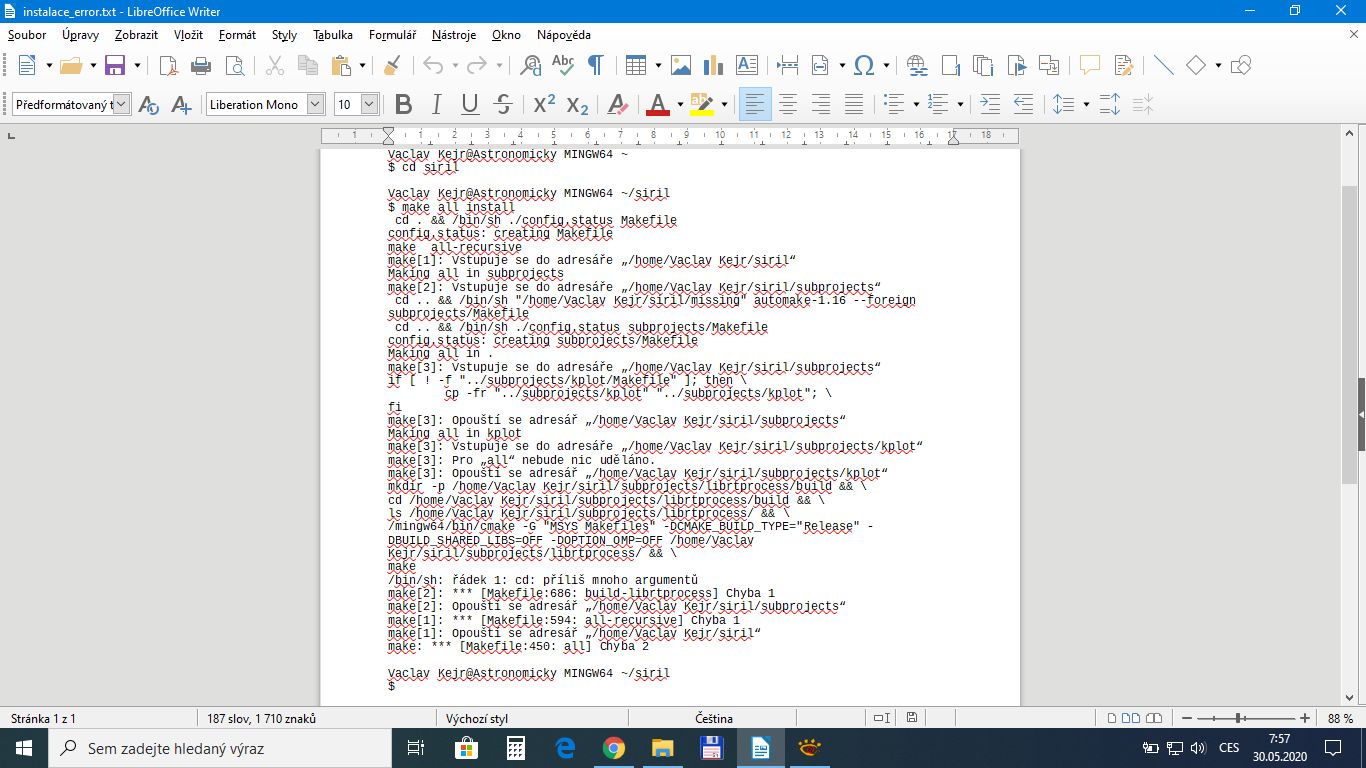Expand the bullet list dropdown arrow
This screenshot has width=1366, height=768.
pos(915,104)
